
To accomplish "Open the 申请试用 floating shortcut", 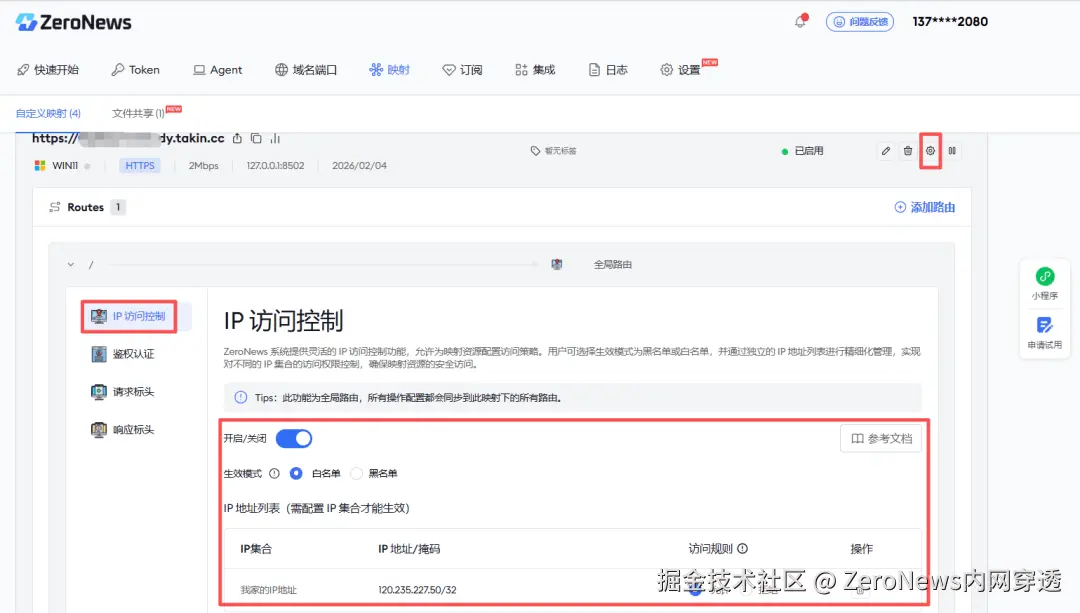I will pos(1045,332).
